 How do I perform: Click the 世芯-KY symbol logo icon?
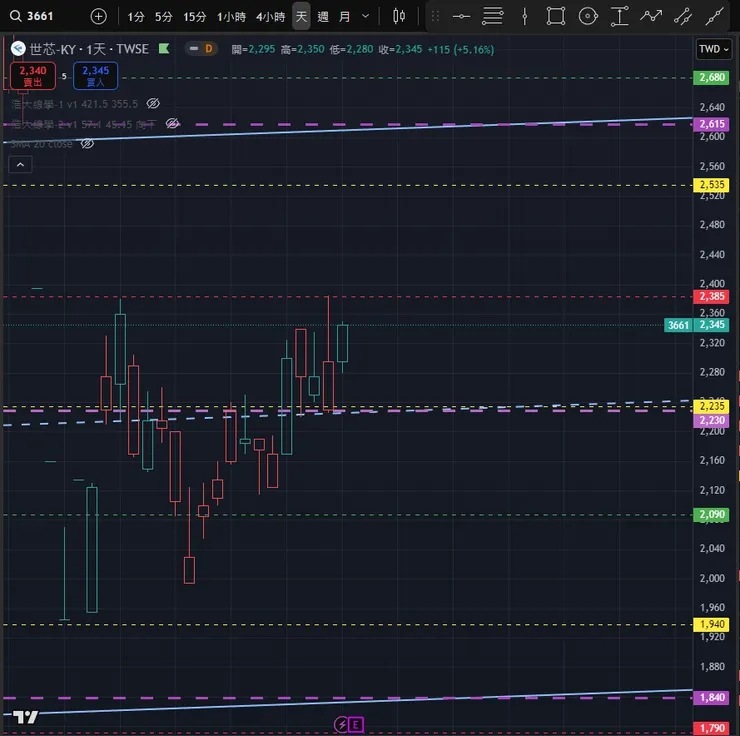coord(18,49)
